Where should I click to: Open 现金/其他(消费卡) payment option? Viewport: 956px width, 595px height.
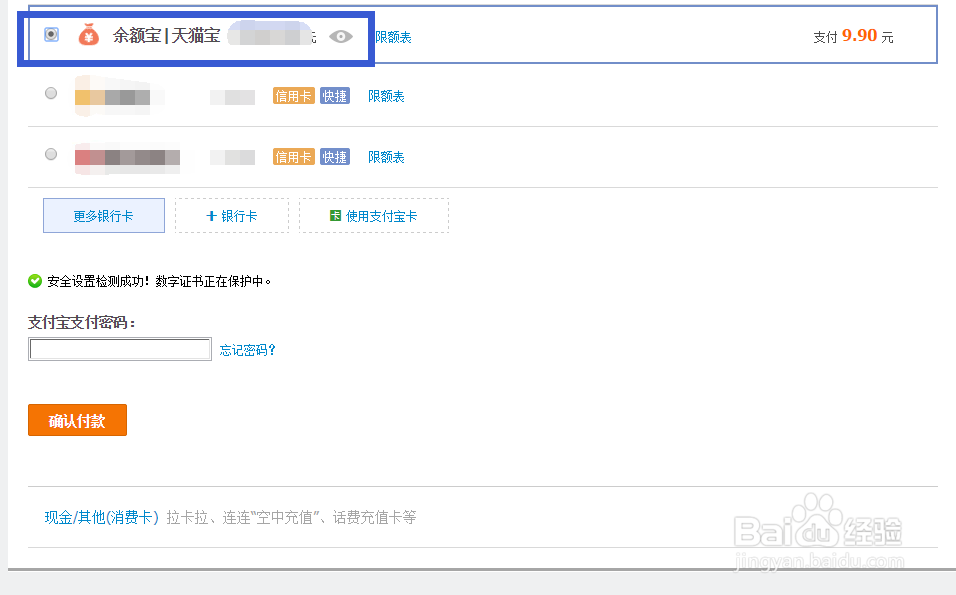pos(101,518)
